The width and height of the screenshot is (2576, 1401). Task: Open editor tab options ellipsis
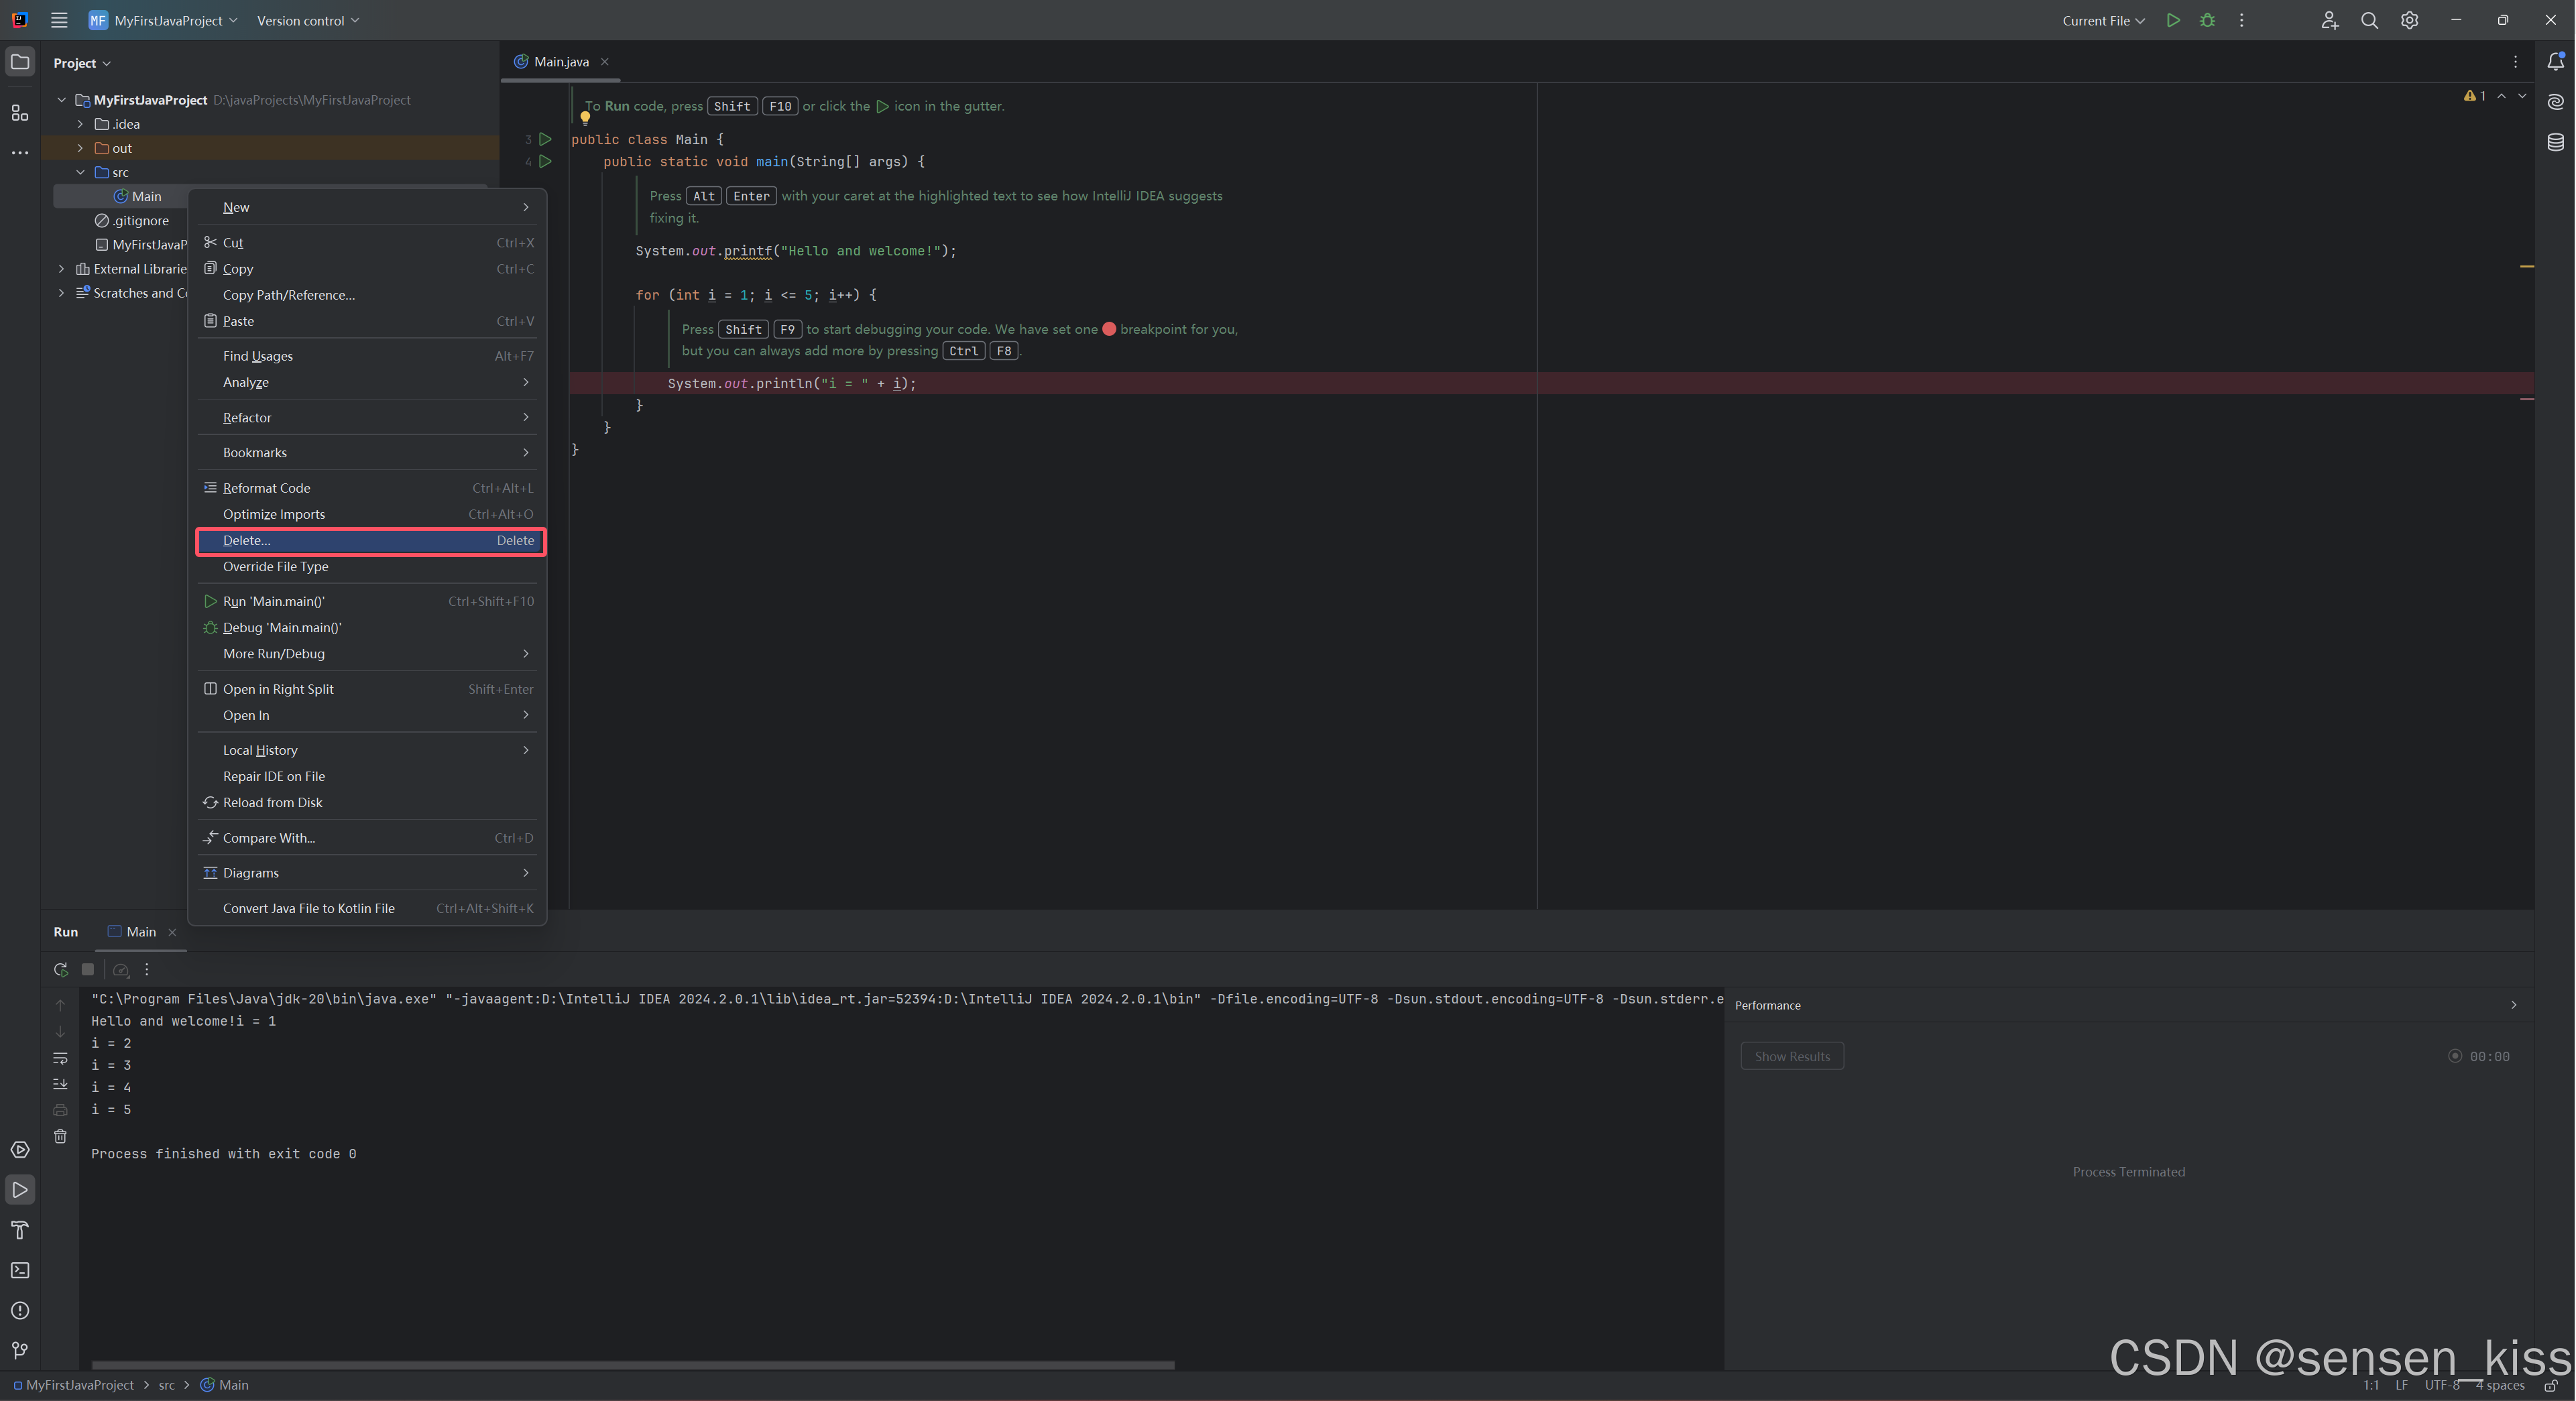2515,62
